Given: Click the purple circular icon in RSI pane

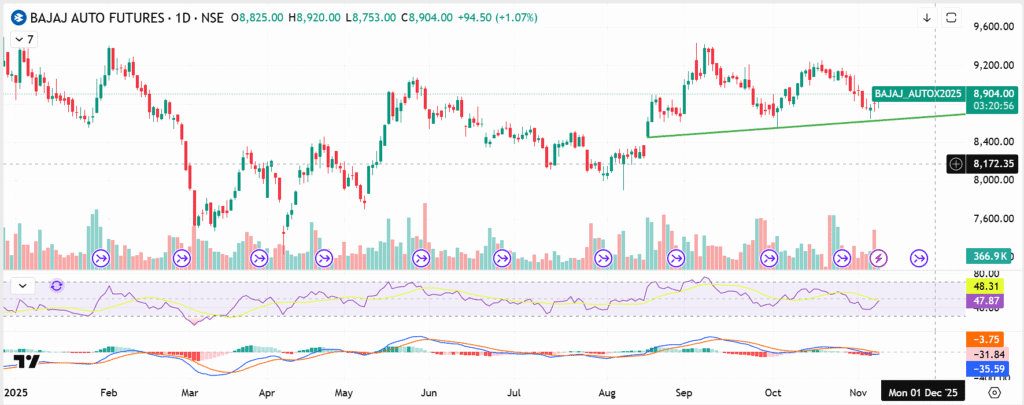Looking at the screenshot, I should (x=57, y=285).
